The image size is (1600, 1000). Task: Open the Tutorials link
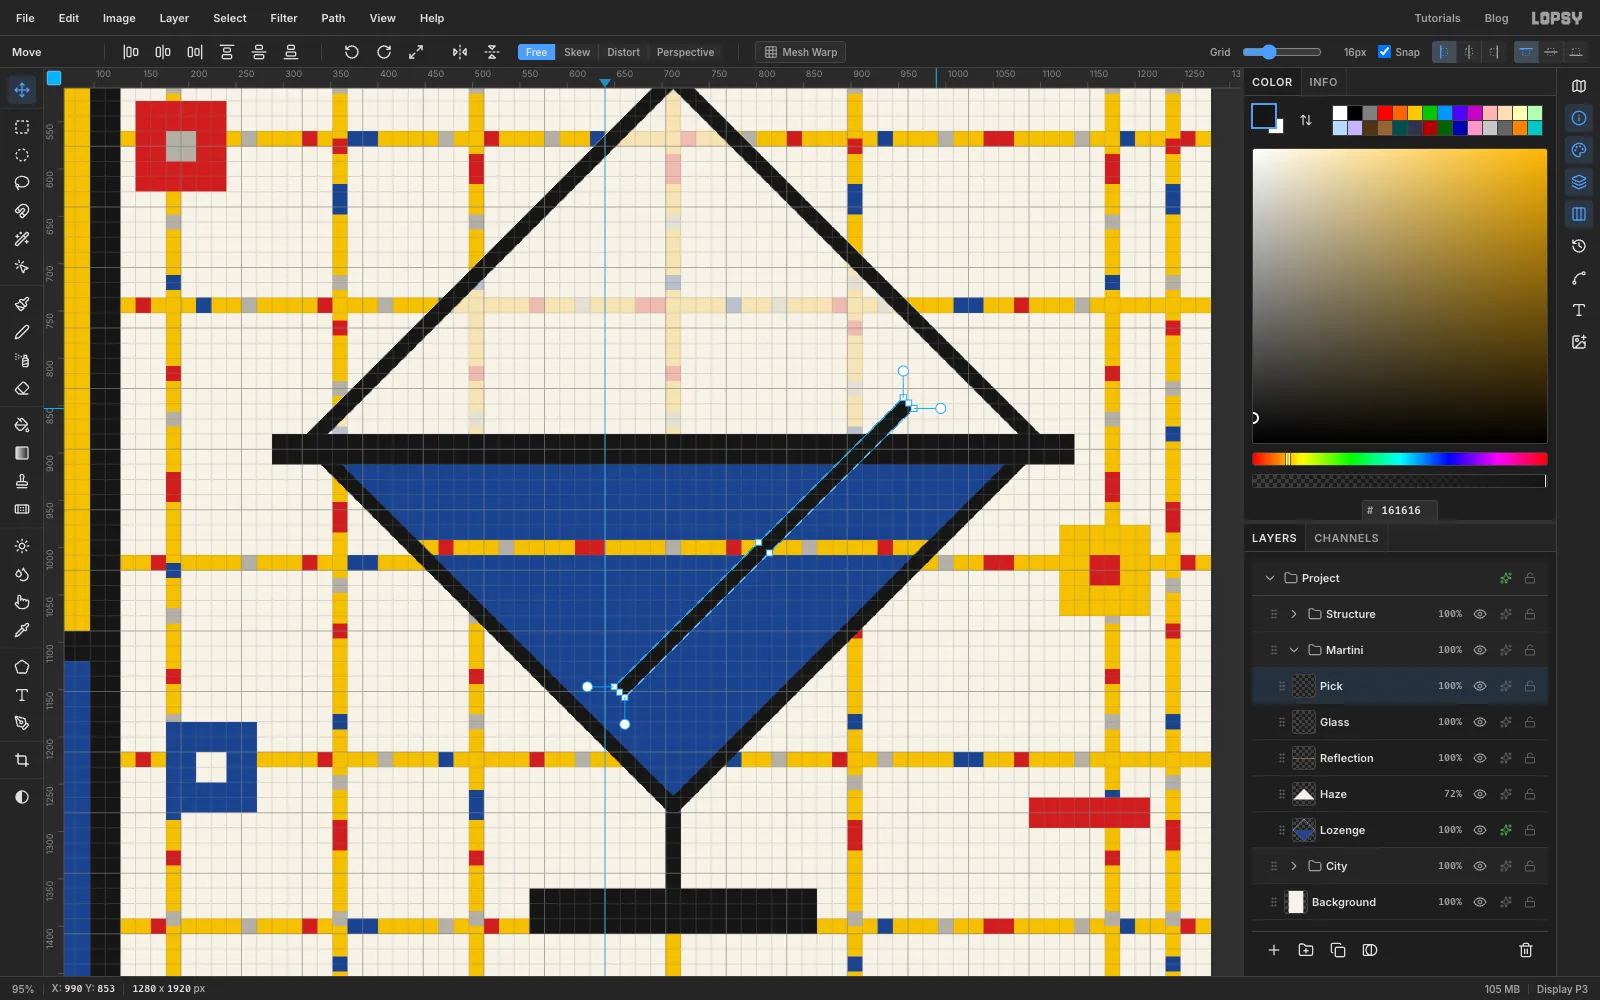pos(1437,18)
